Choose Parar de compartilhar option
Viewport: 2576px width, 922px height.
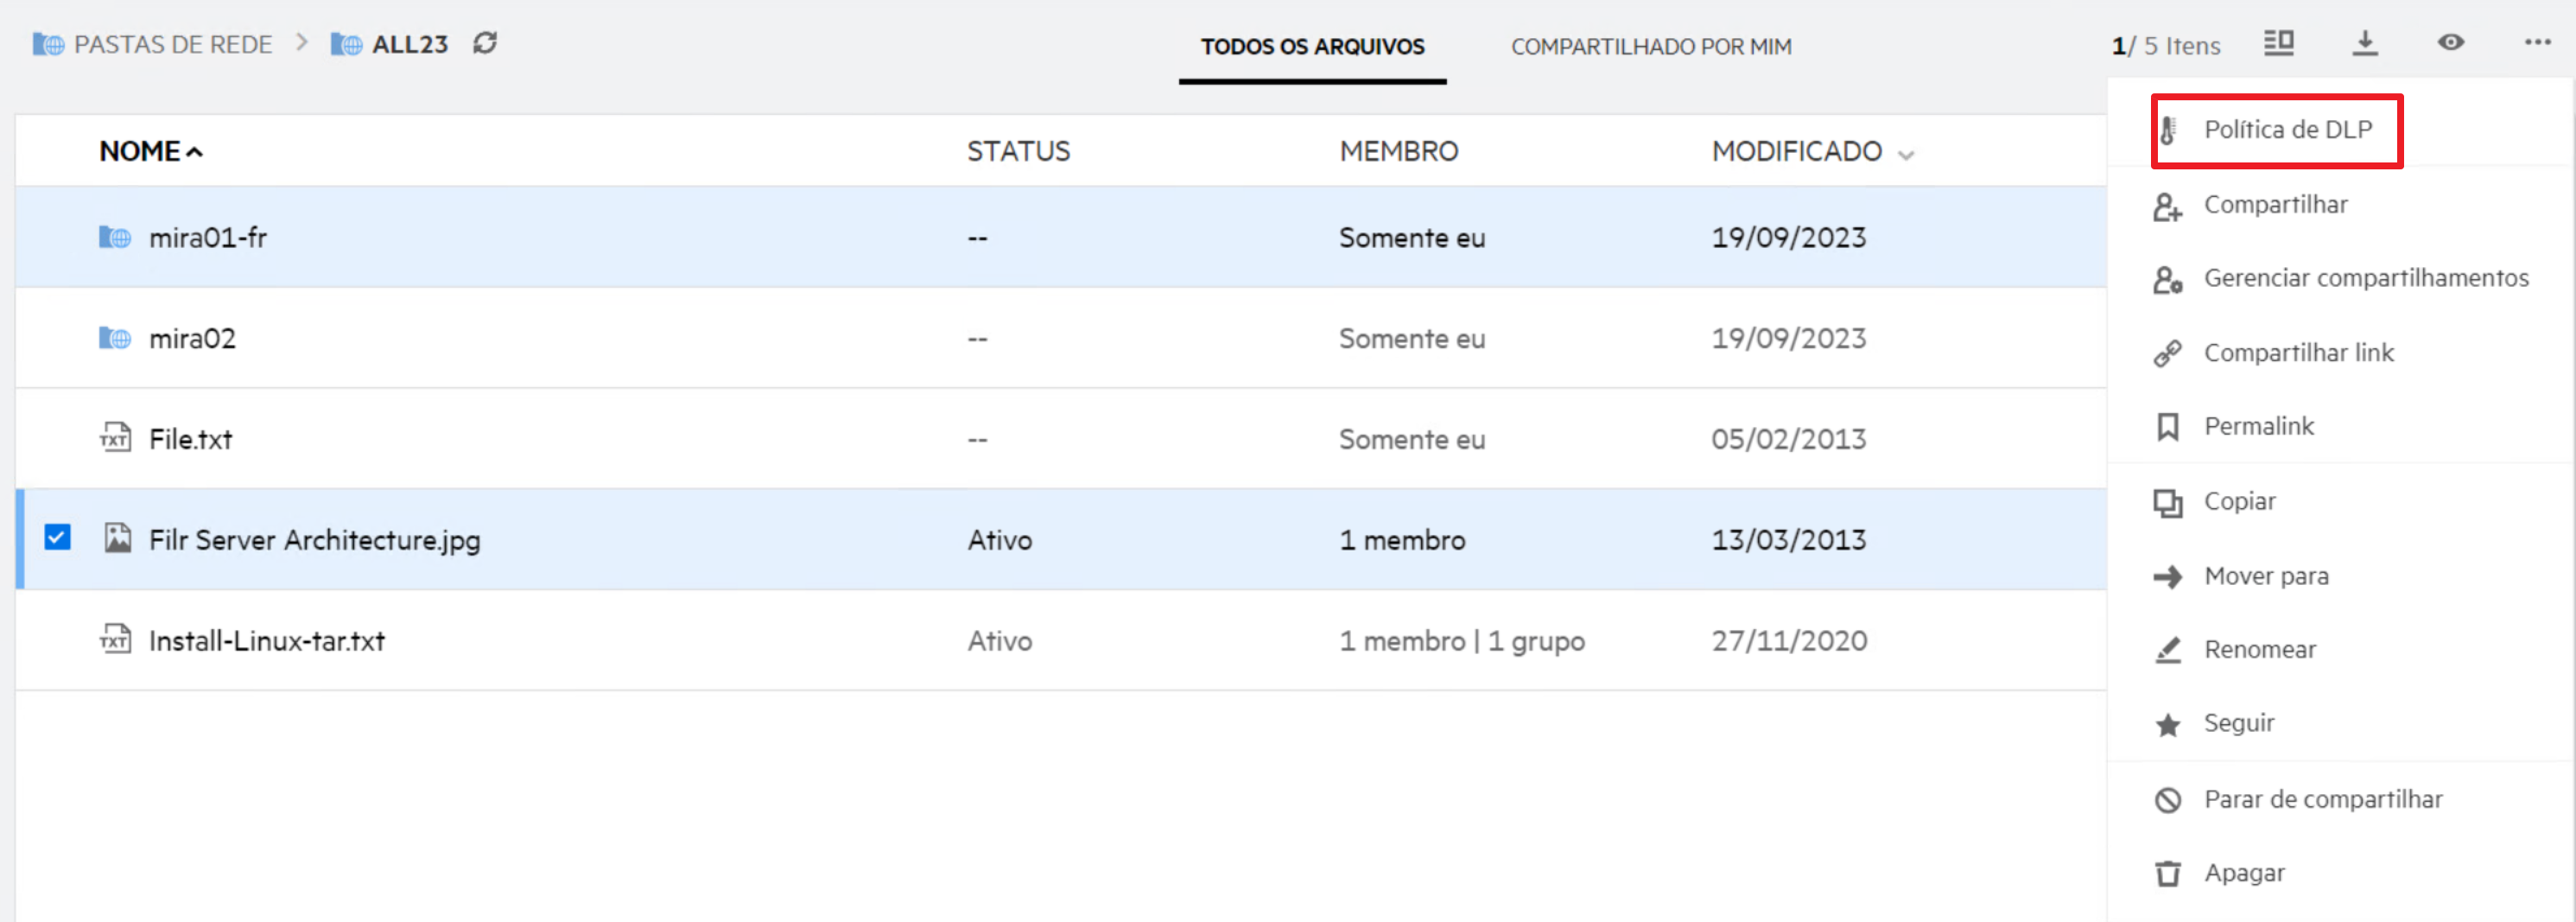(2322, 799)
